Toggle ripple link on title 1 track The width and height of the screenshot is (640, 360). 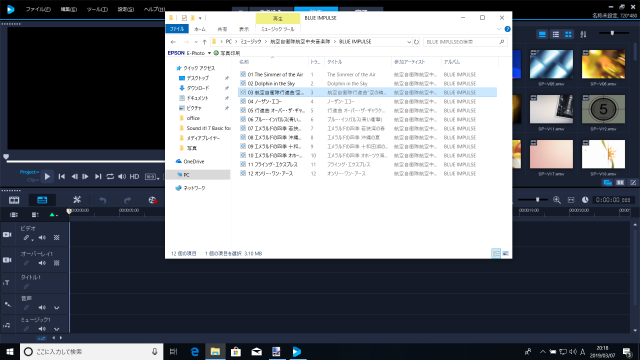[x=27, y=287]
